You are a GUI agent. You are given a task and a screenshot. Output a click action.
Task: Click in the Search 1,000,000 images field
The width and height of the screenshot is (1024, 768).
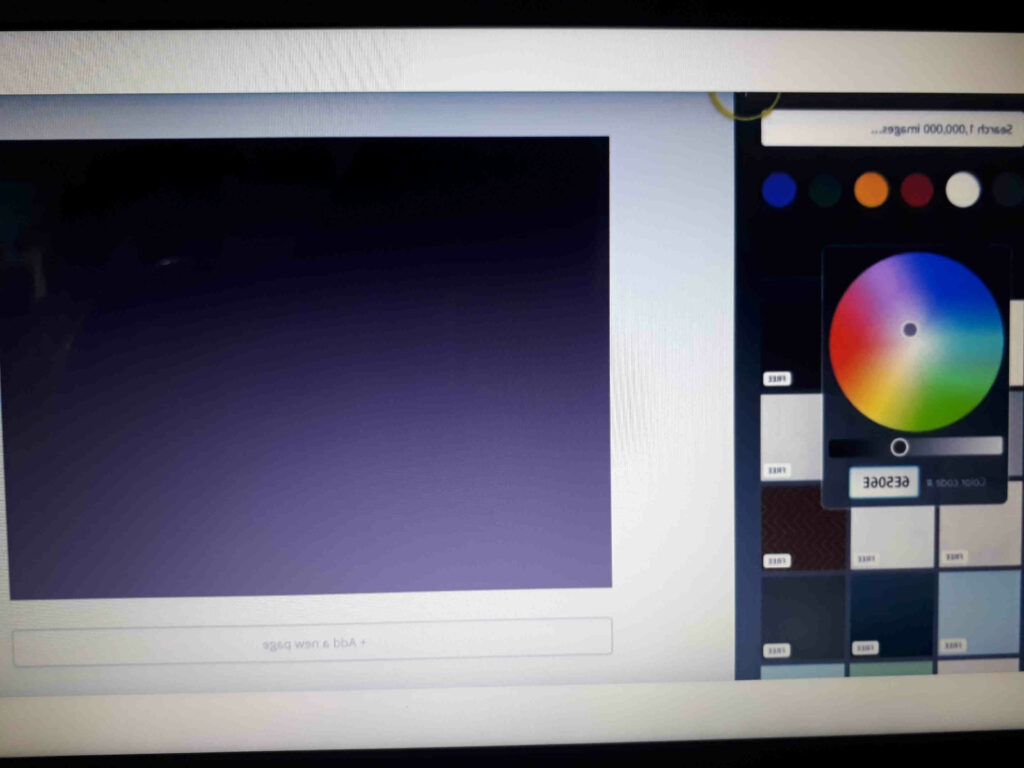892,130
